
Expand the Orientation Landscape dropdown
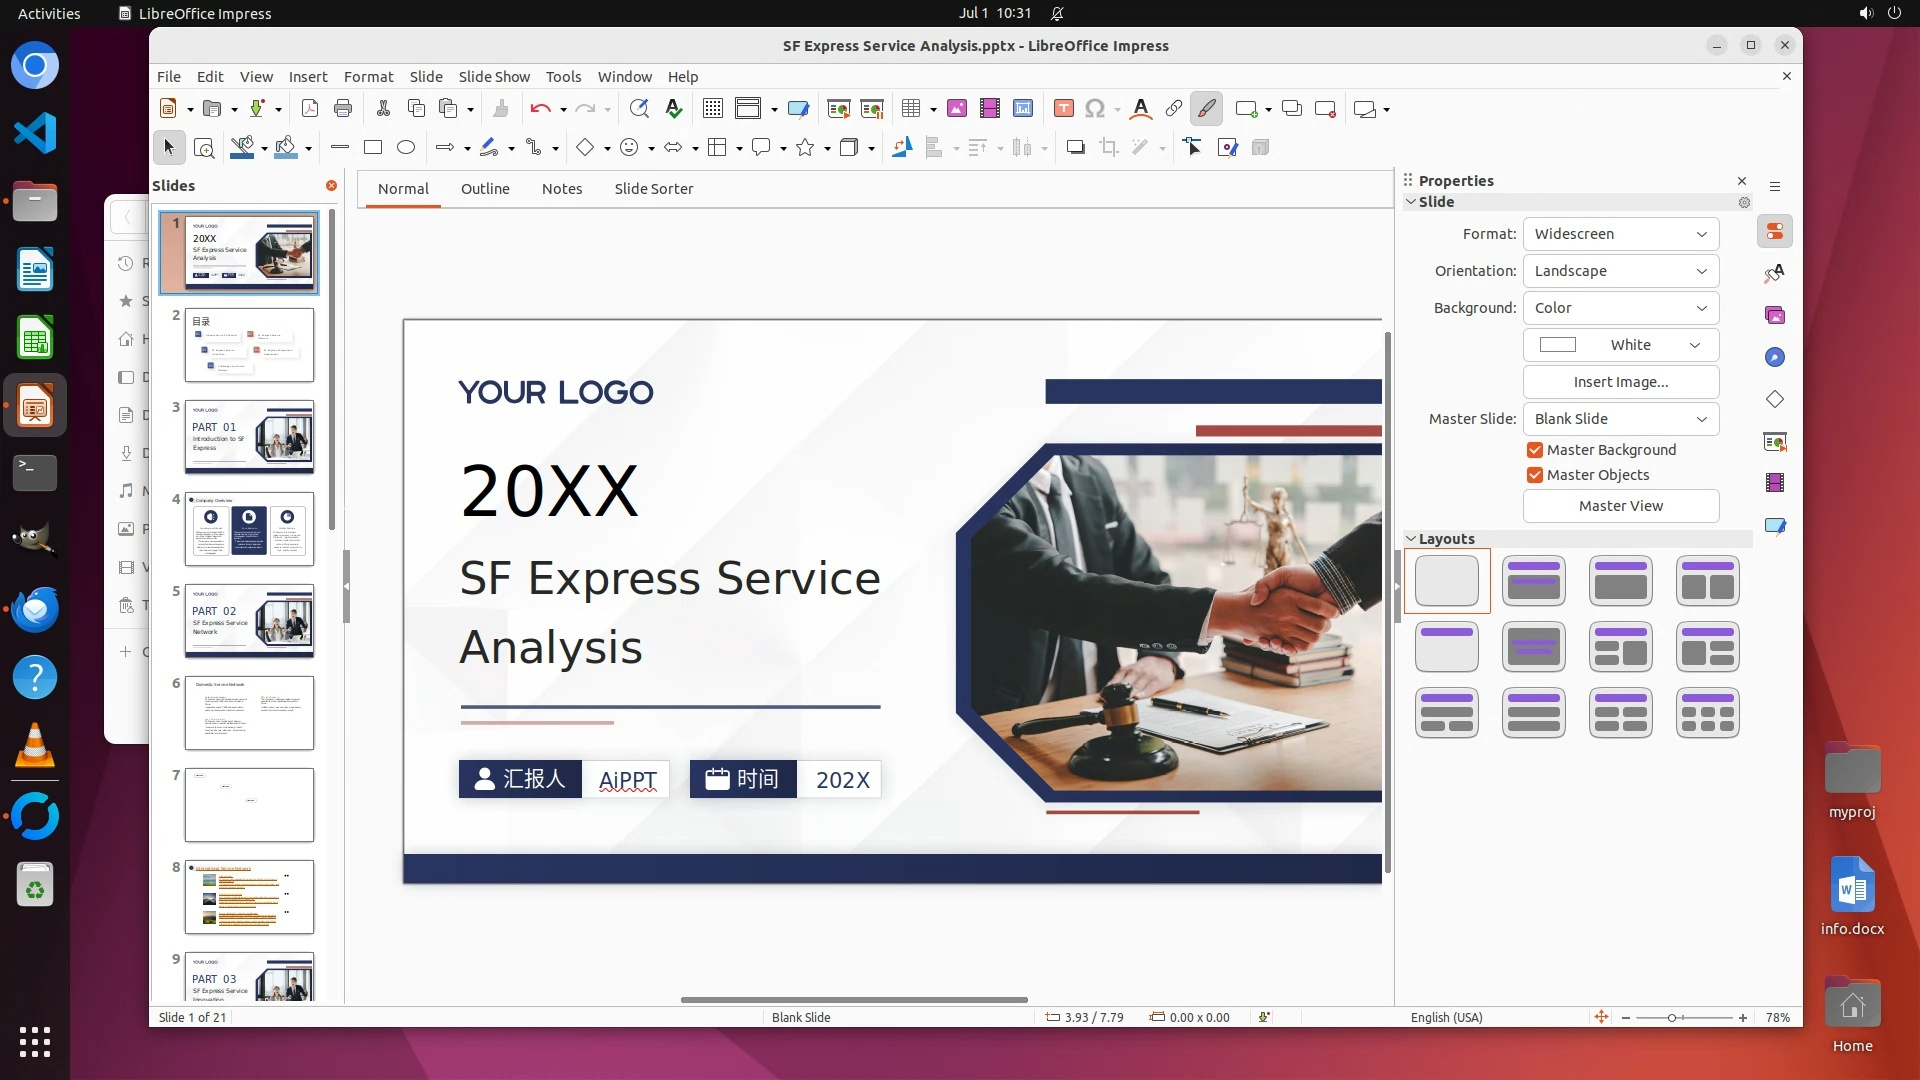coord(1620,271)
